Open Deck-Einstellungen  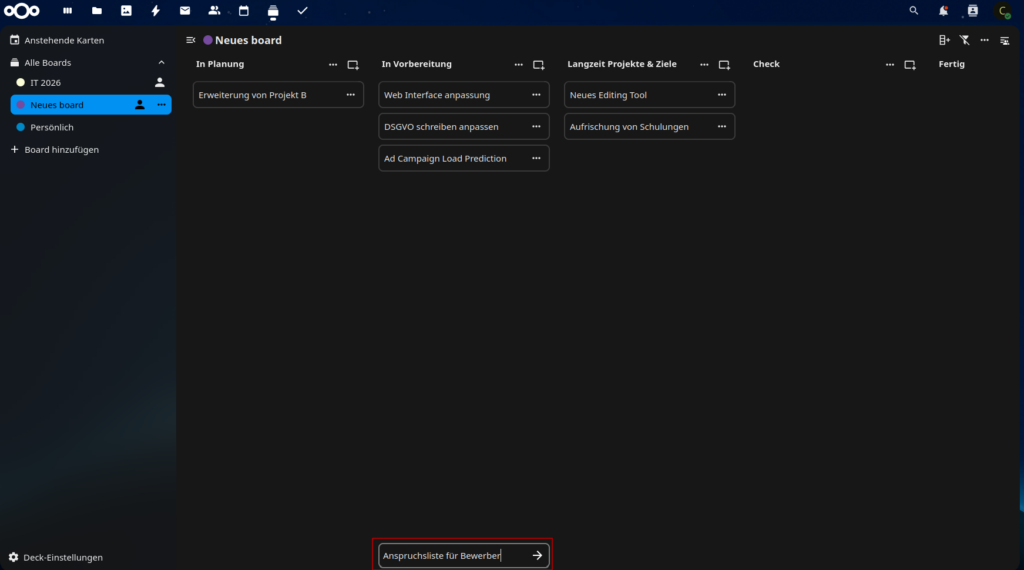63,557
